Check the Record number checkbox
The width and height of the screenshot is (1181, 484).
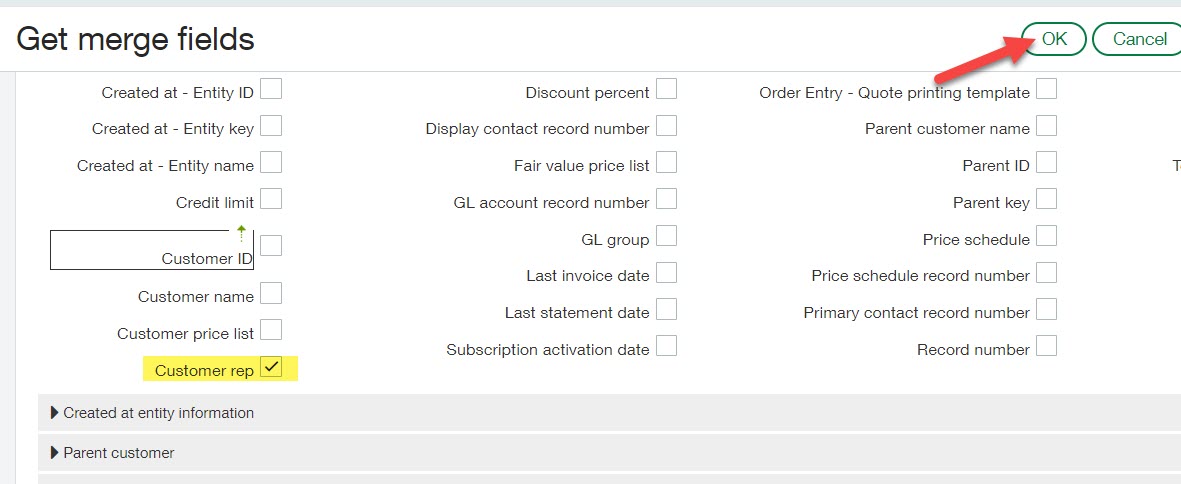pyautogui.click(x=1046, y=346)
